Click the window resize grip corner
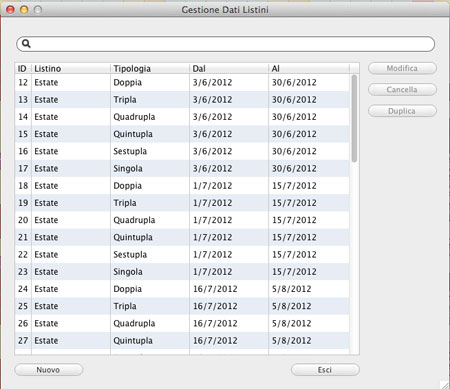The image size is (450, 389). point(444,384)
